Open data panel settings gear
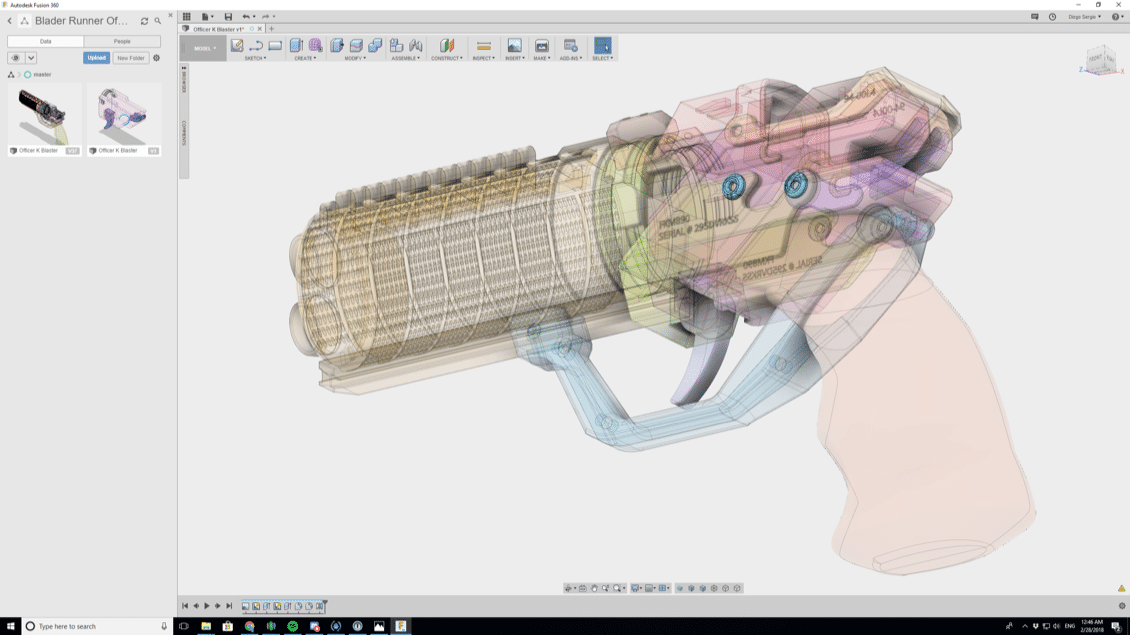This screenshot has height=635, width=1130. (x=156, y=58)
